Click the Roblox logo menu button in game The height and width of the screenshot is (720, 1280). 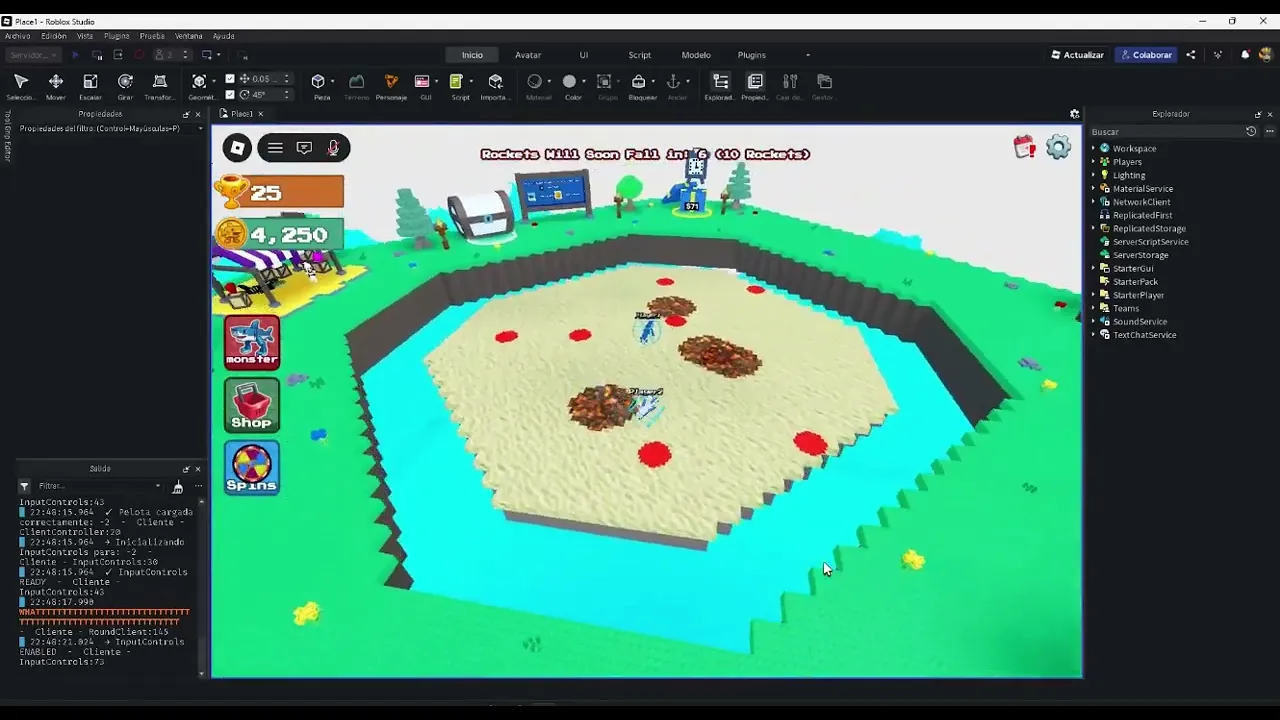tap(237, 148)
